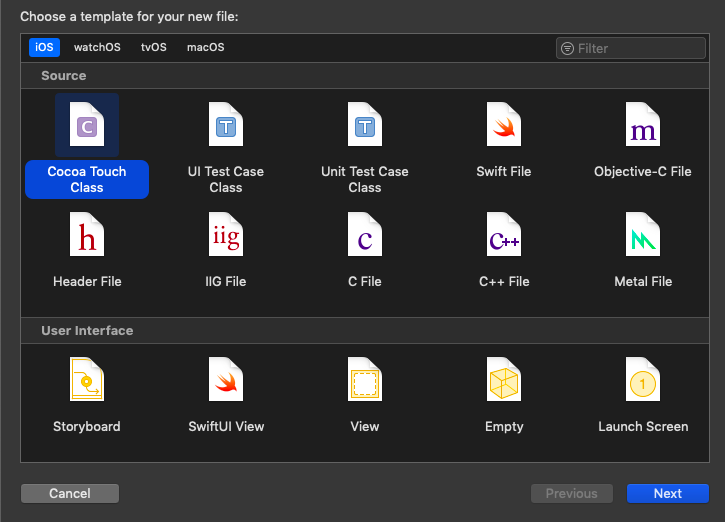
Task: Click the 'UI Test Case Class' label
Action: pos(226,179)
